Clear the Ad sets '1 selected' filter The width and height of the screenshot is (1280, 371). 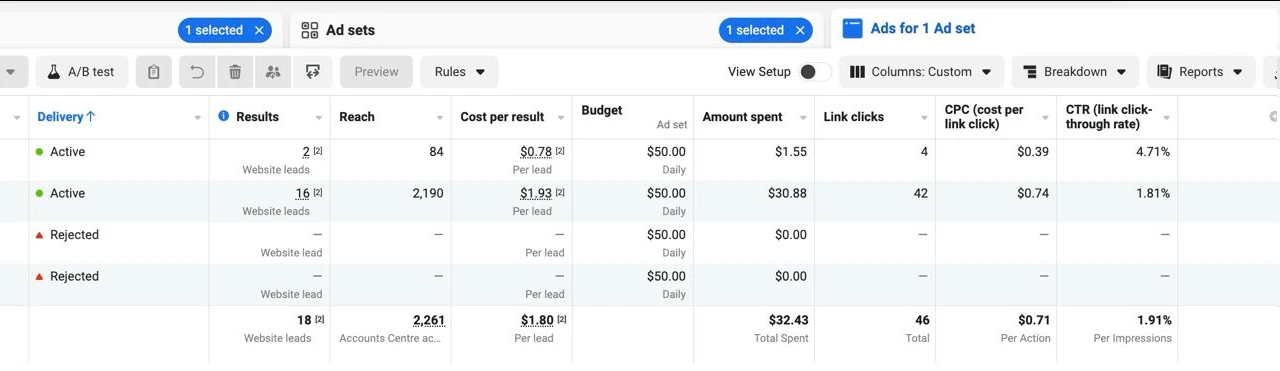point(800,30)
